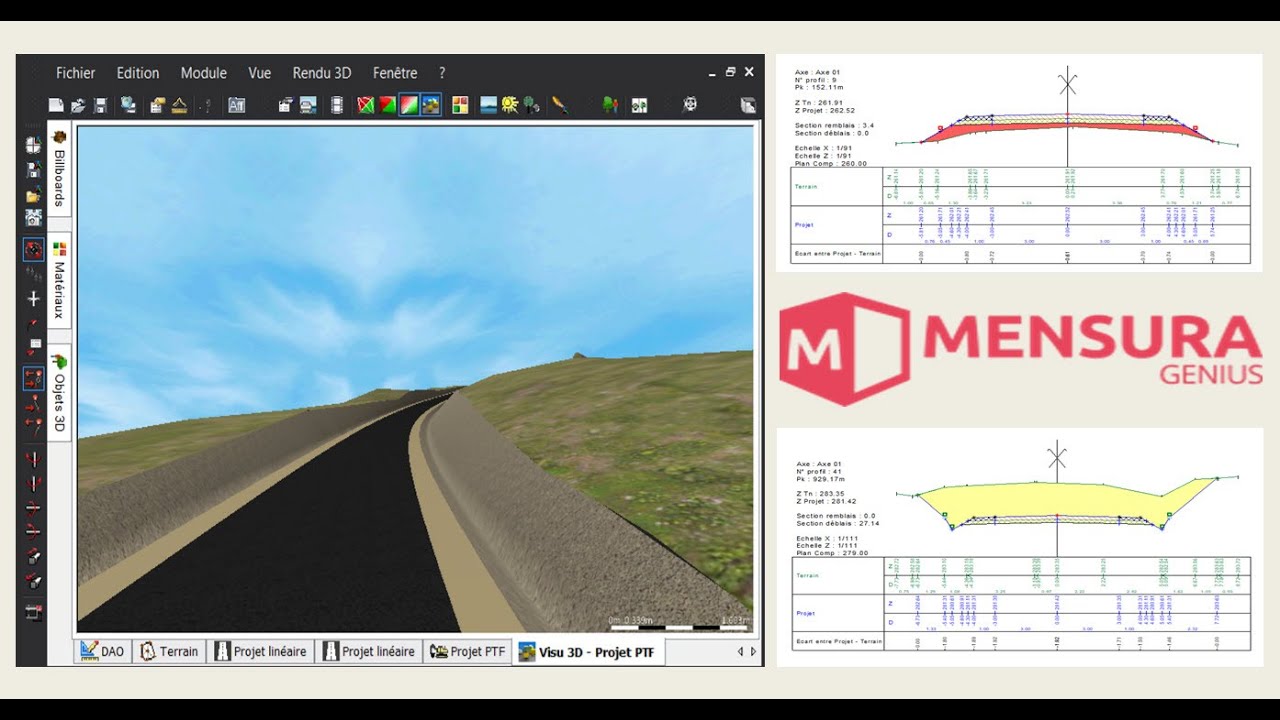Open the Vue menu

(260, 73)
